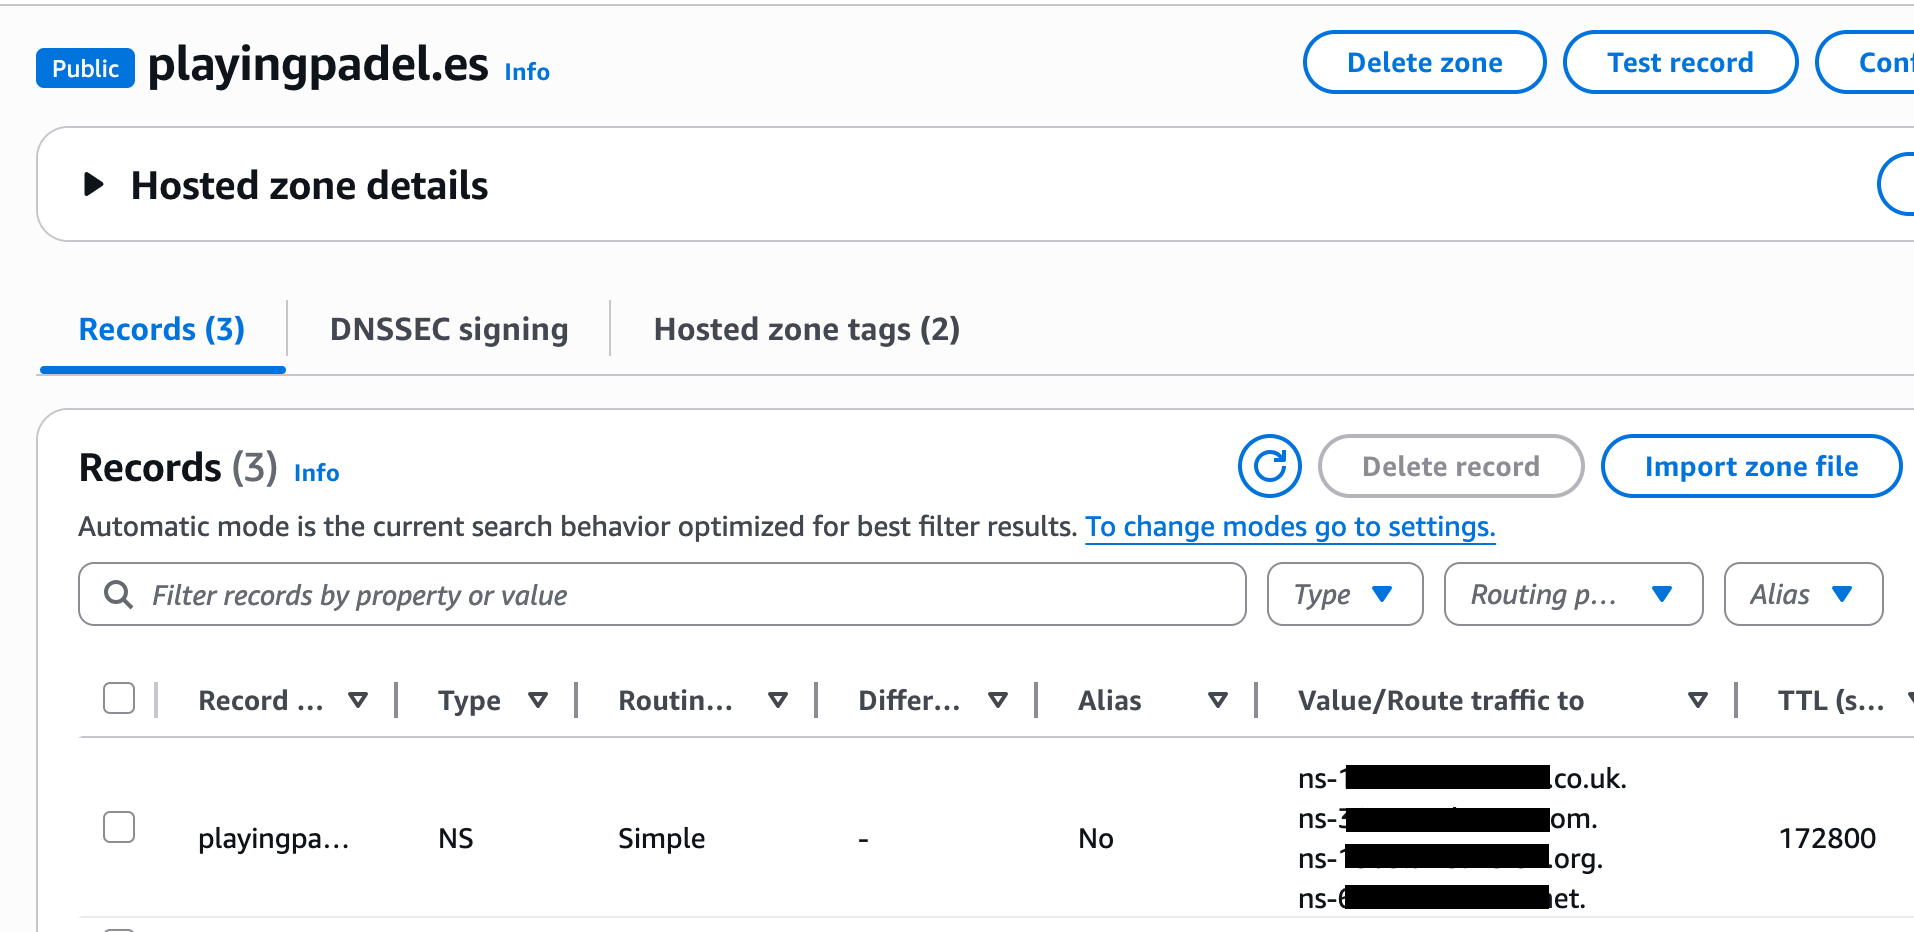This screenshot has width=1914, height=932.
Task: Refresh the records list
Action: [1269, 466]
